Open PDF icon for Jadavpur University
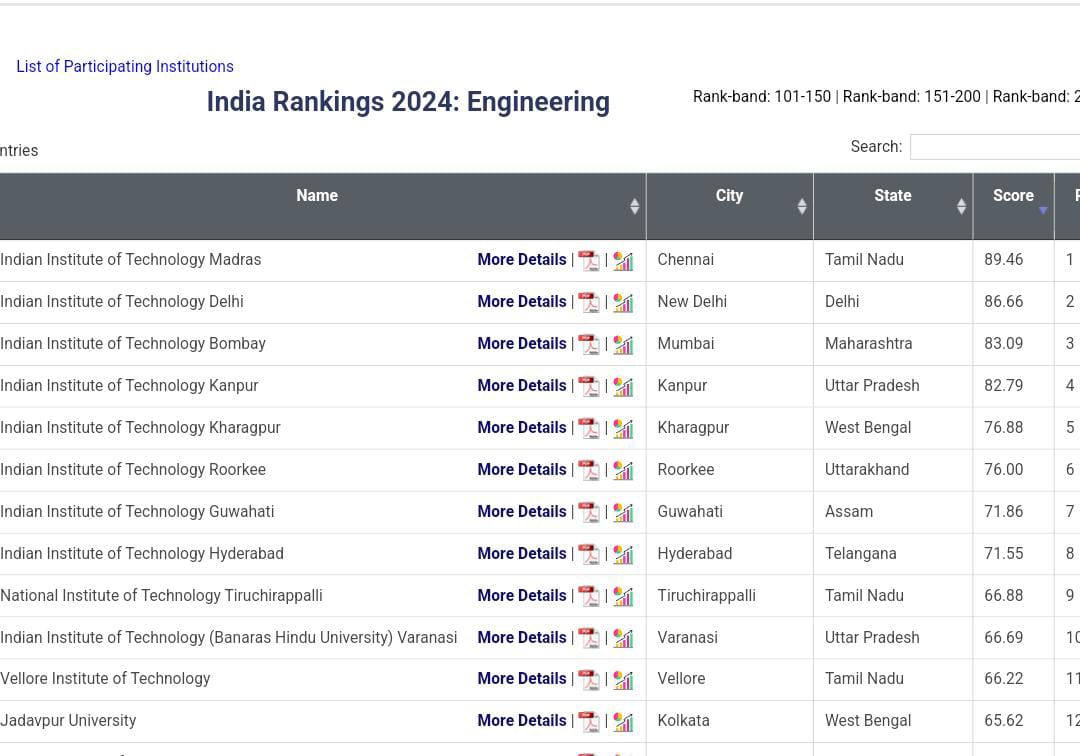This screenshot has height=756, width=1080. [x=589, y=722]
